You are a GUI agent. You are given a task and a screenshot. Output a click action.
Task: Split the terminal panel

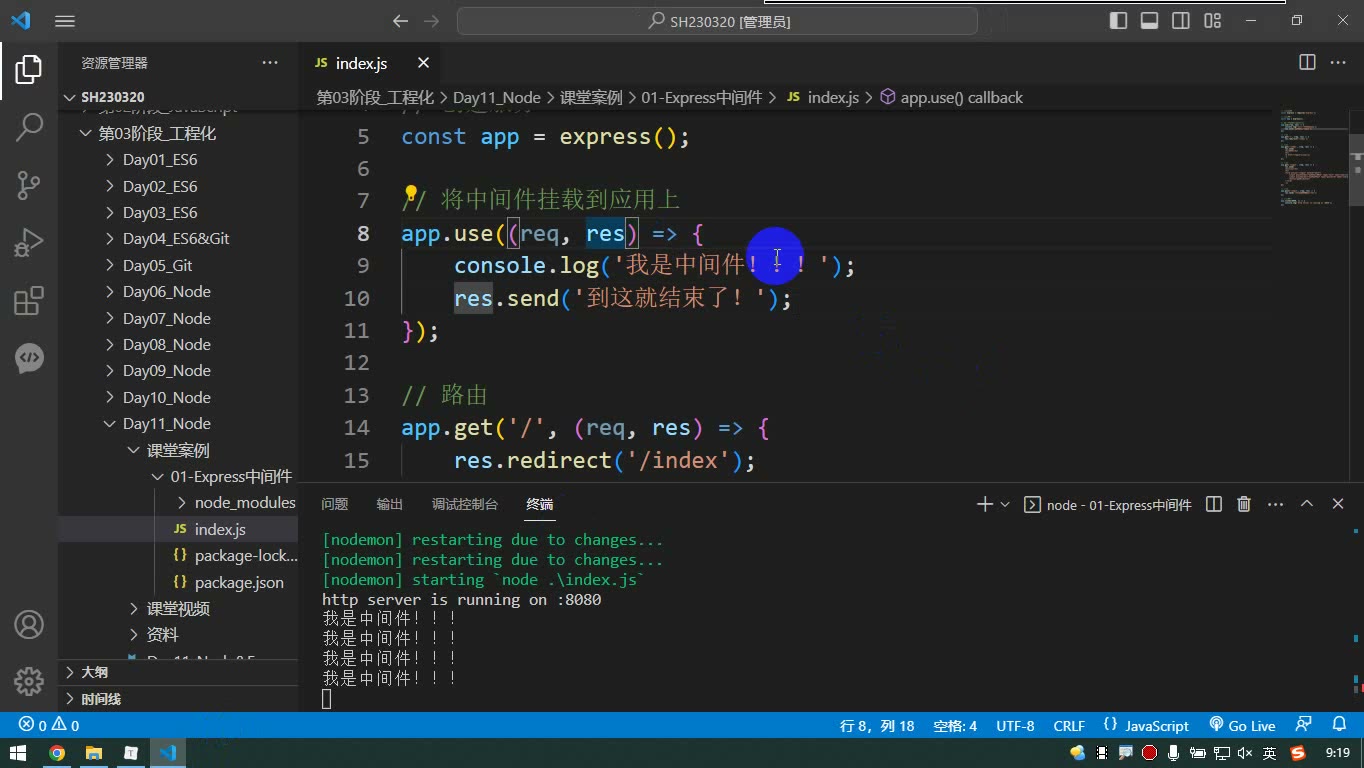click(1214, 504)
